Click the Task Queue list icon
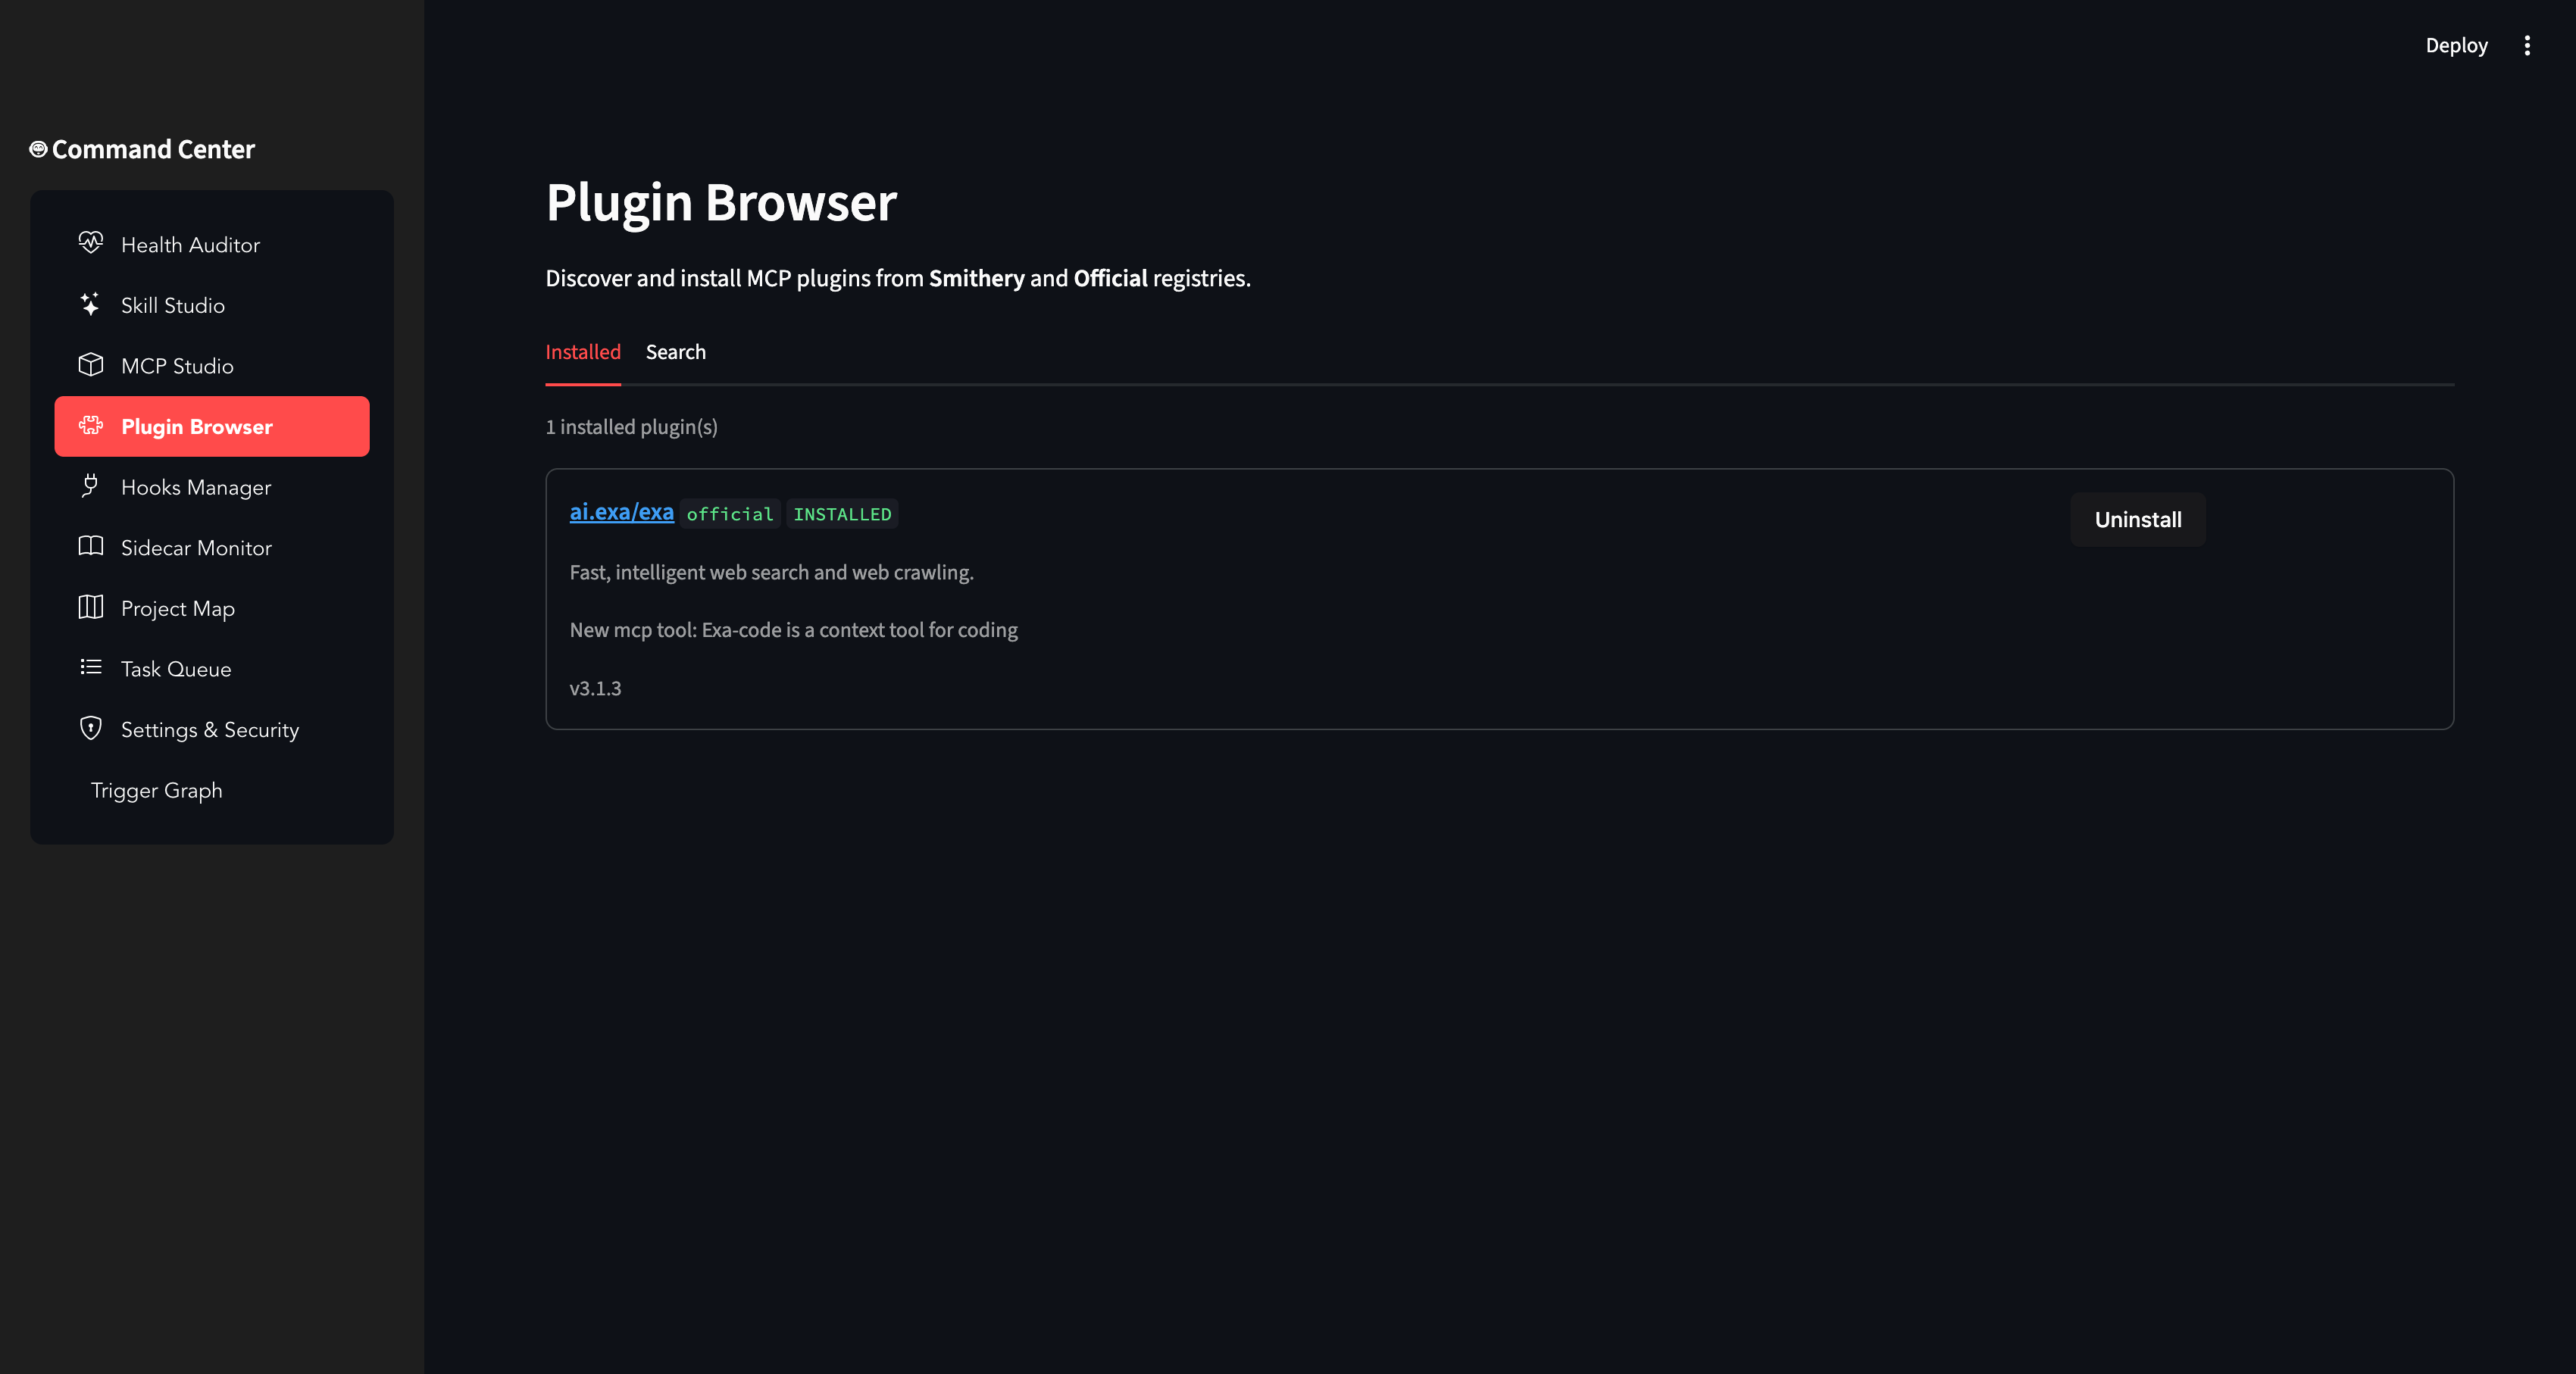 [x=91, y=668]
